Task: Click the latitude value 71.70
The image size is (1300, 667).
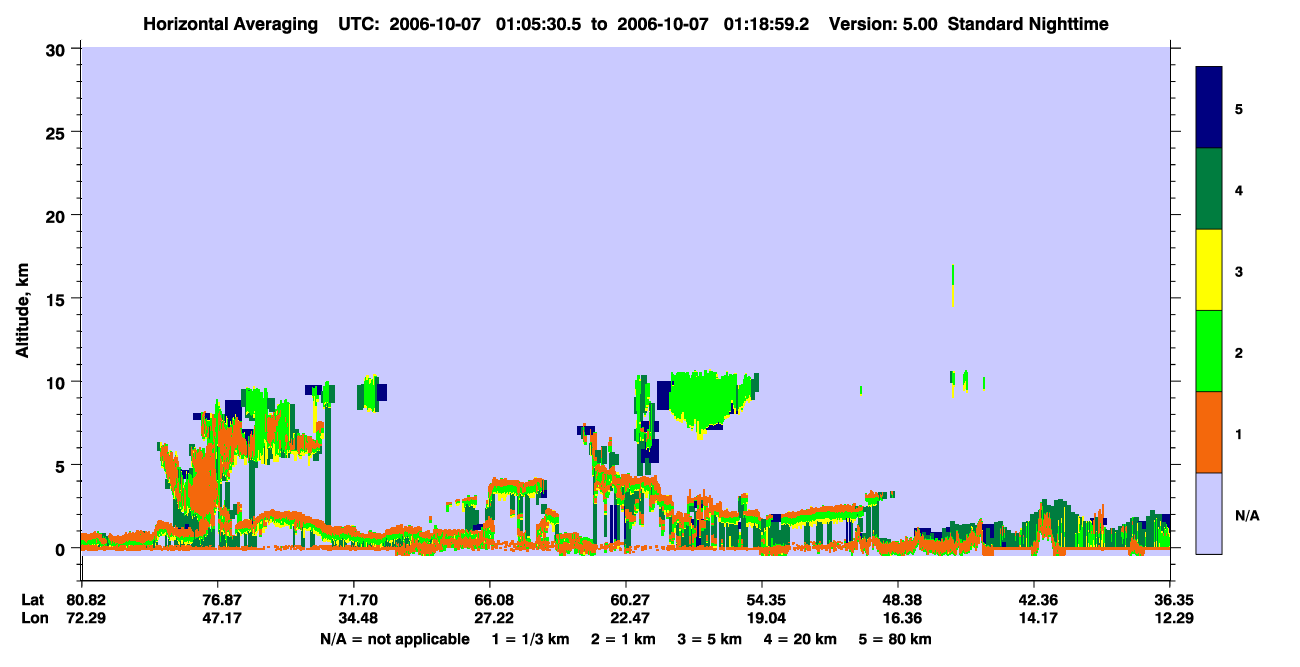Action: pos(358,600)
